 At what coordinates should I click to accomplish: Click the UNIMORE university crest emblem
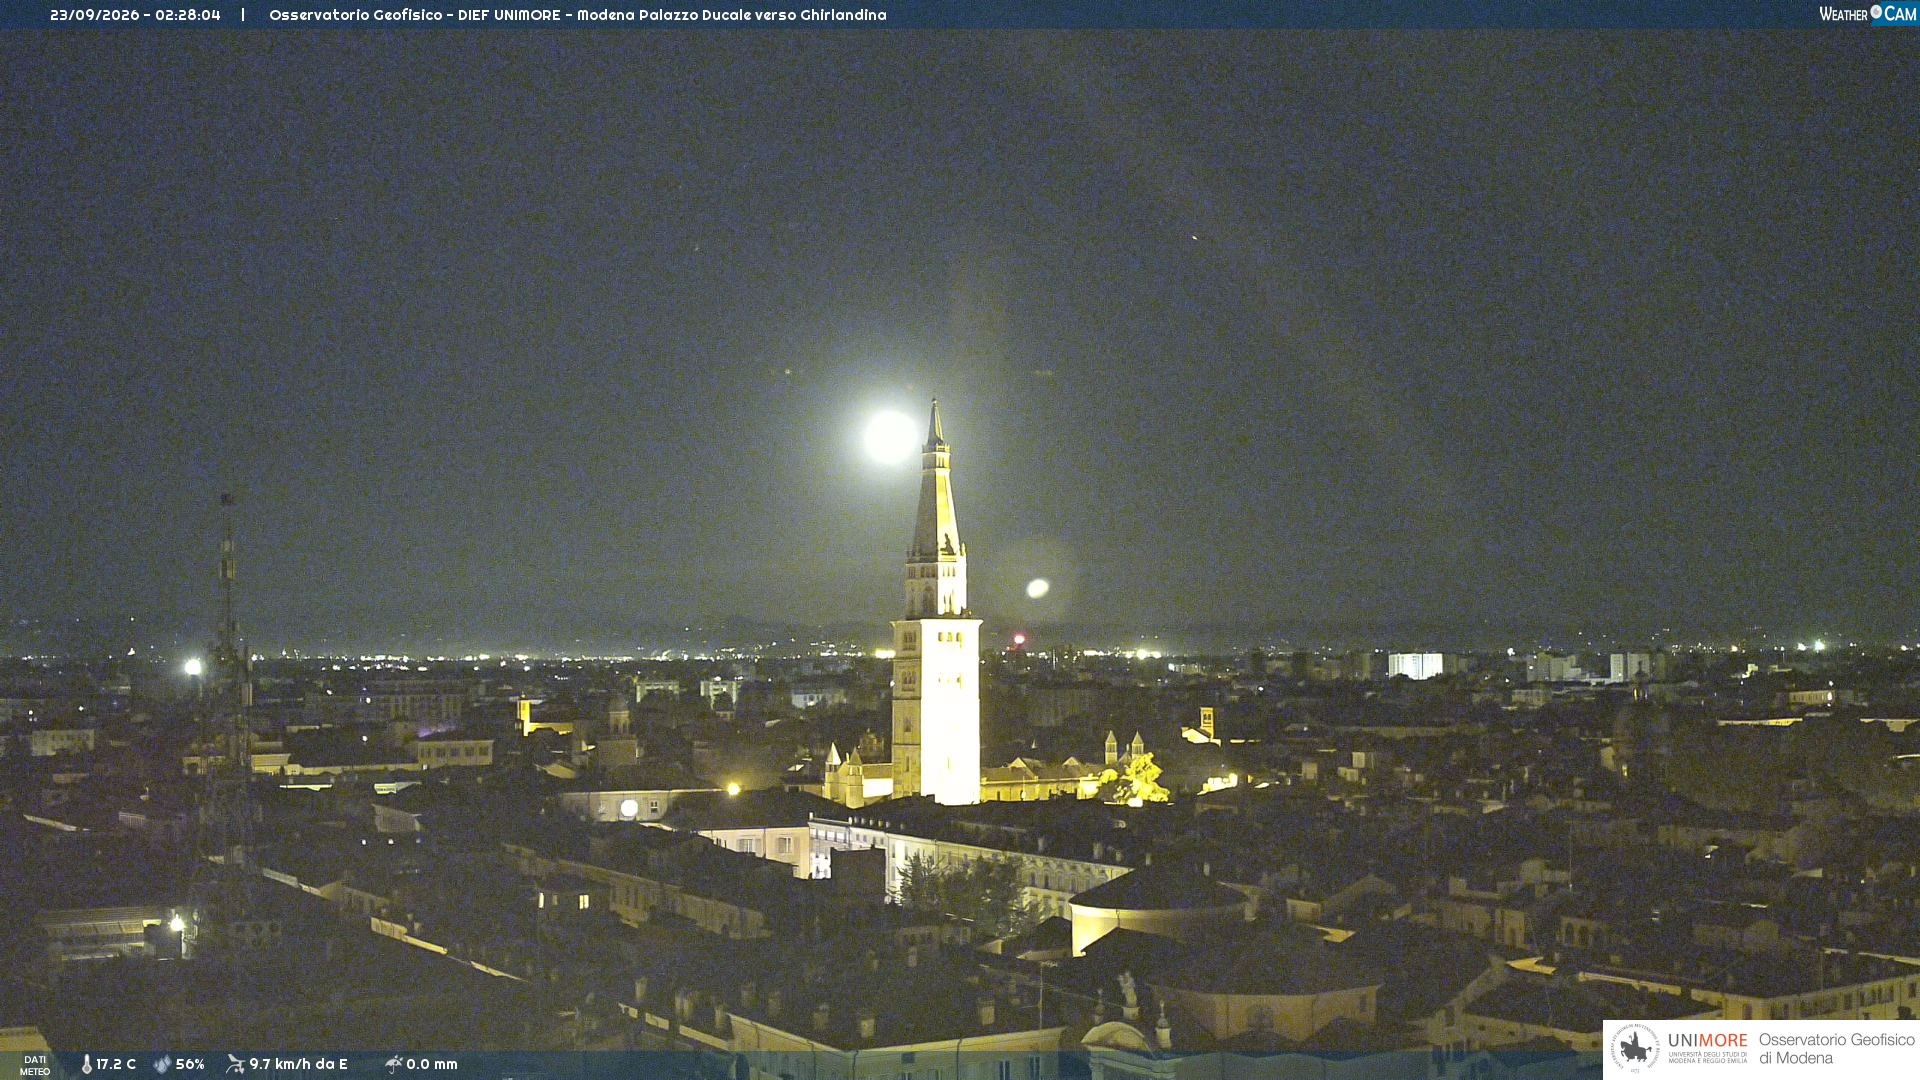[1635, 1048]
